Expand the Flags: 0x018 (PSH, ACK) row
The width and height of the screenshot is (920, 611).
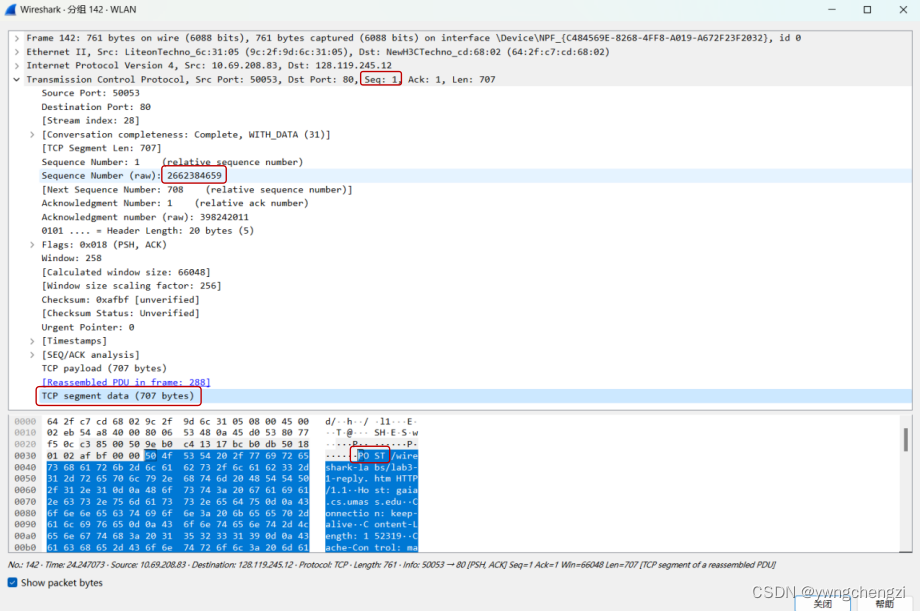pos(30,244)
